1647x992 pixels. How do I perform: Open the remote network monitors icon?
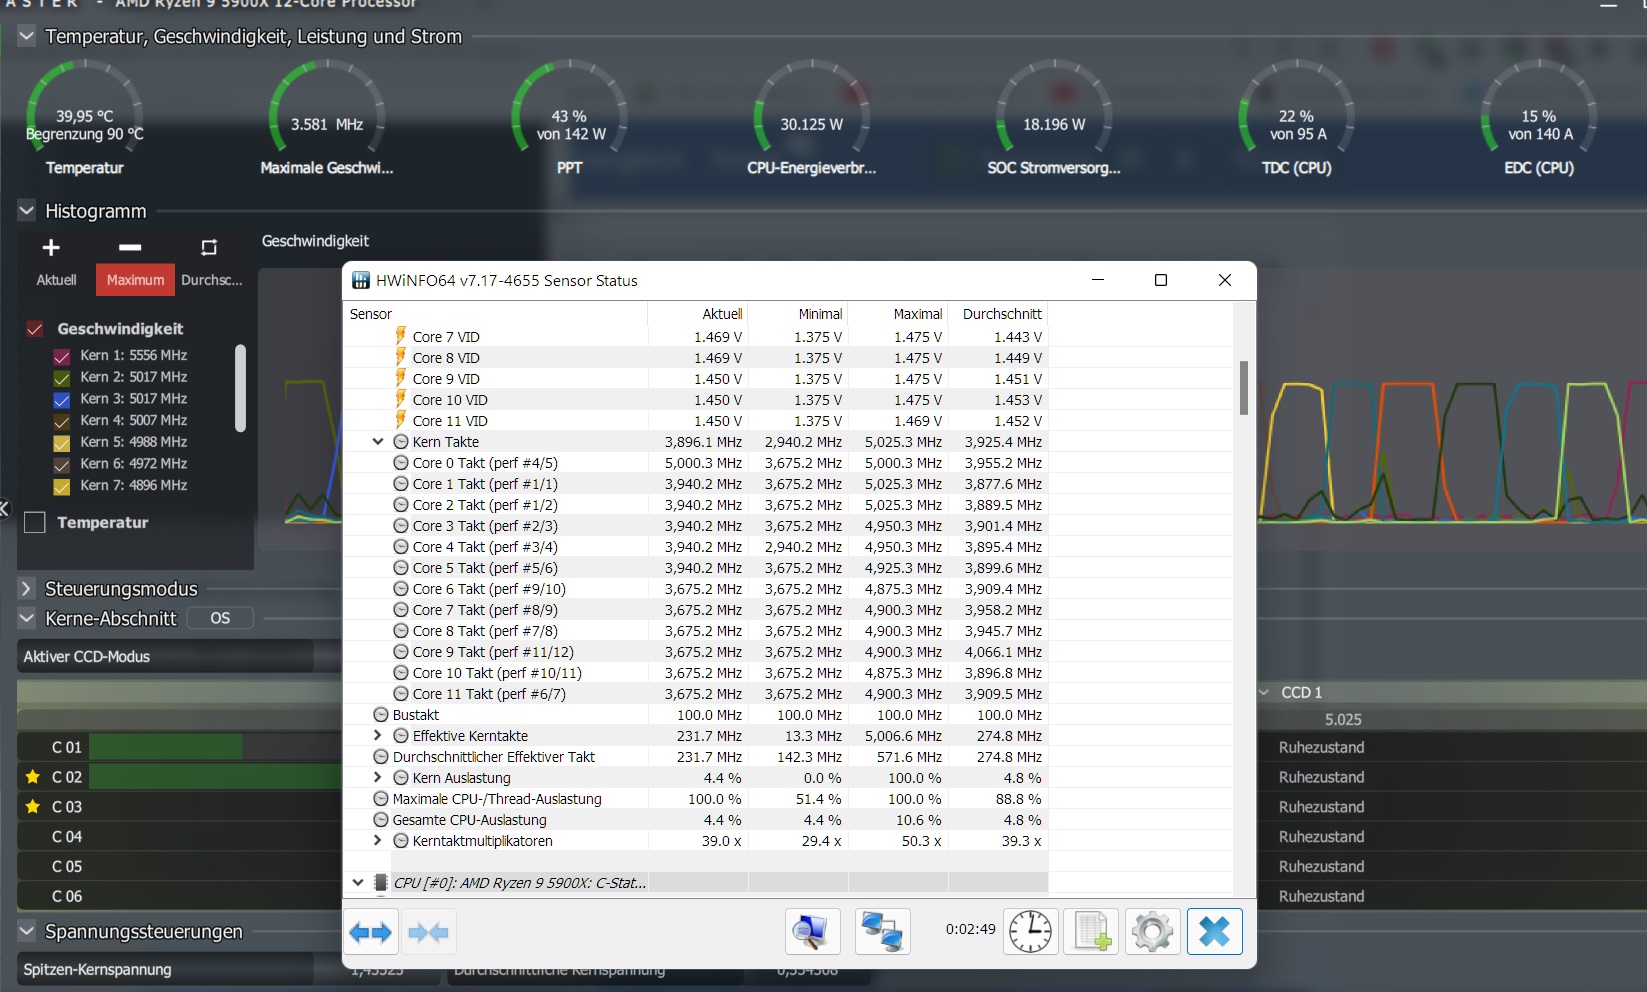click(x=883, y=932)
